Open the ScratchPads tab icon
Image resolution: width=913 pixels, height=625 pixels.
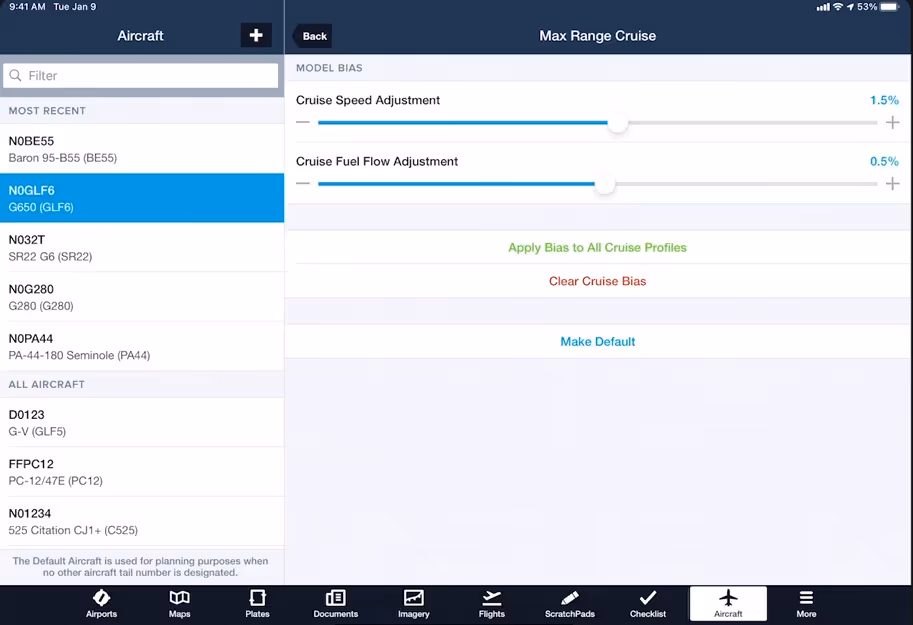[569, 598]
